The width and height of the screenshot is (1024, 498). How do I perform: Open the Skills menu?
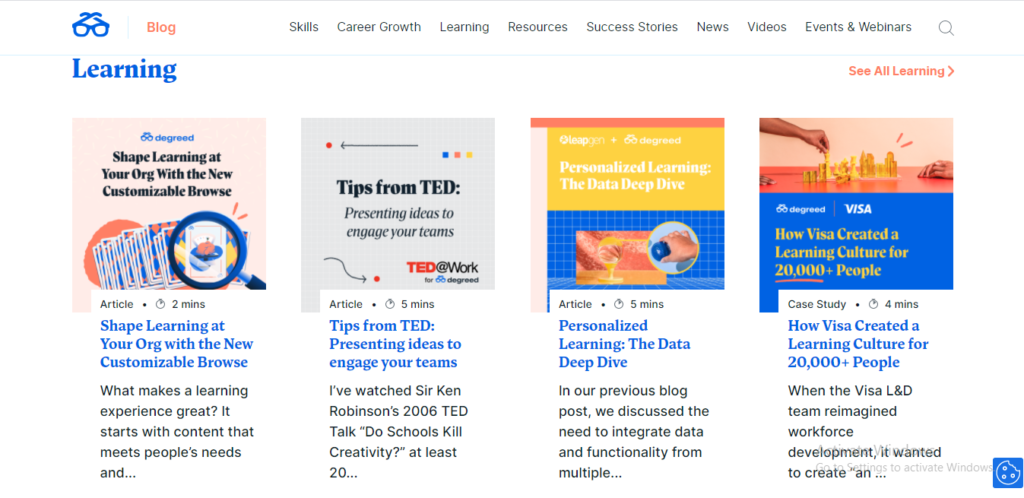[303, 27]
